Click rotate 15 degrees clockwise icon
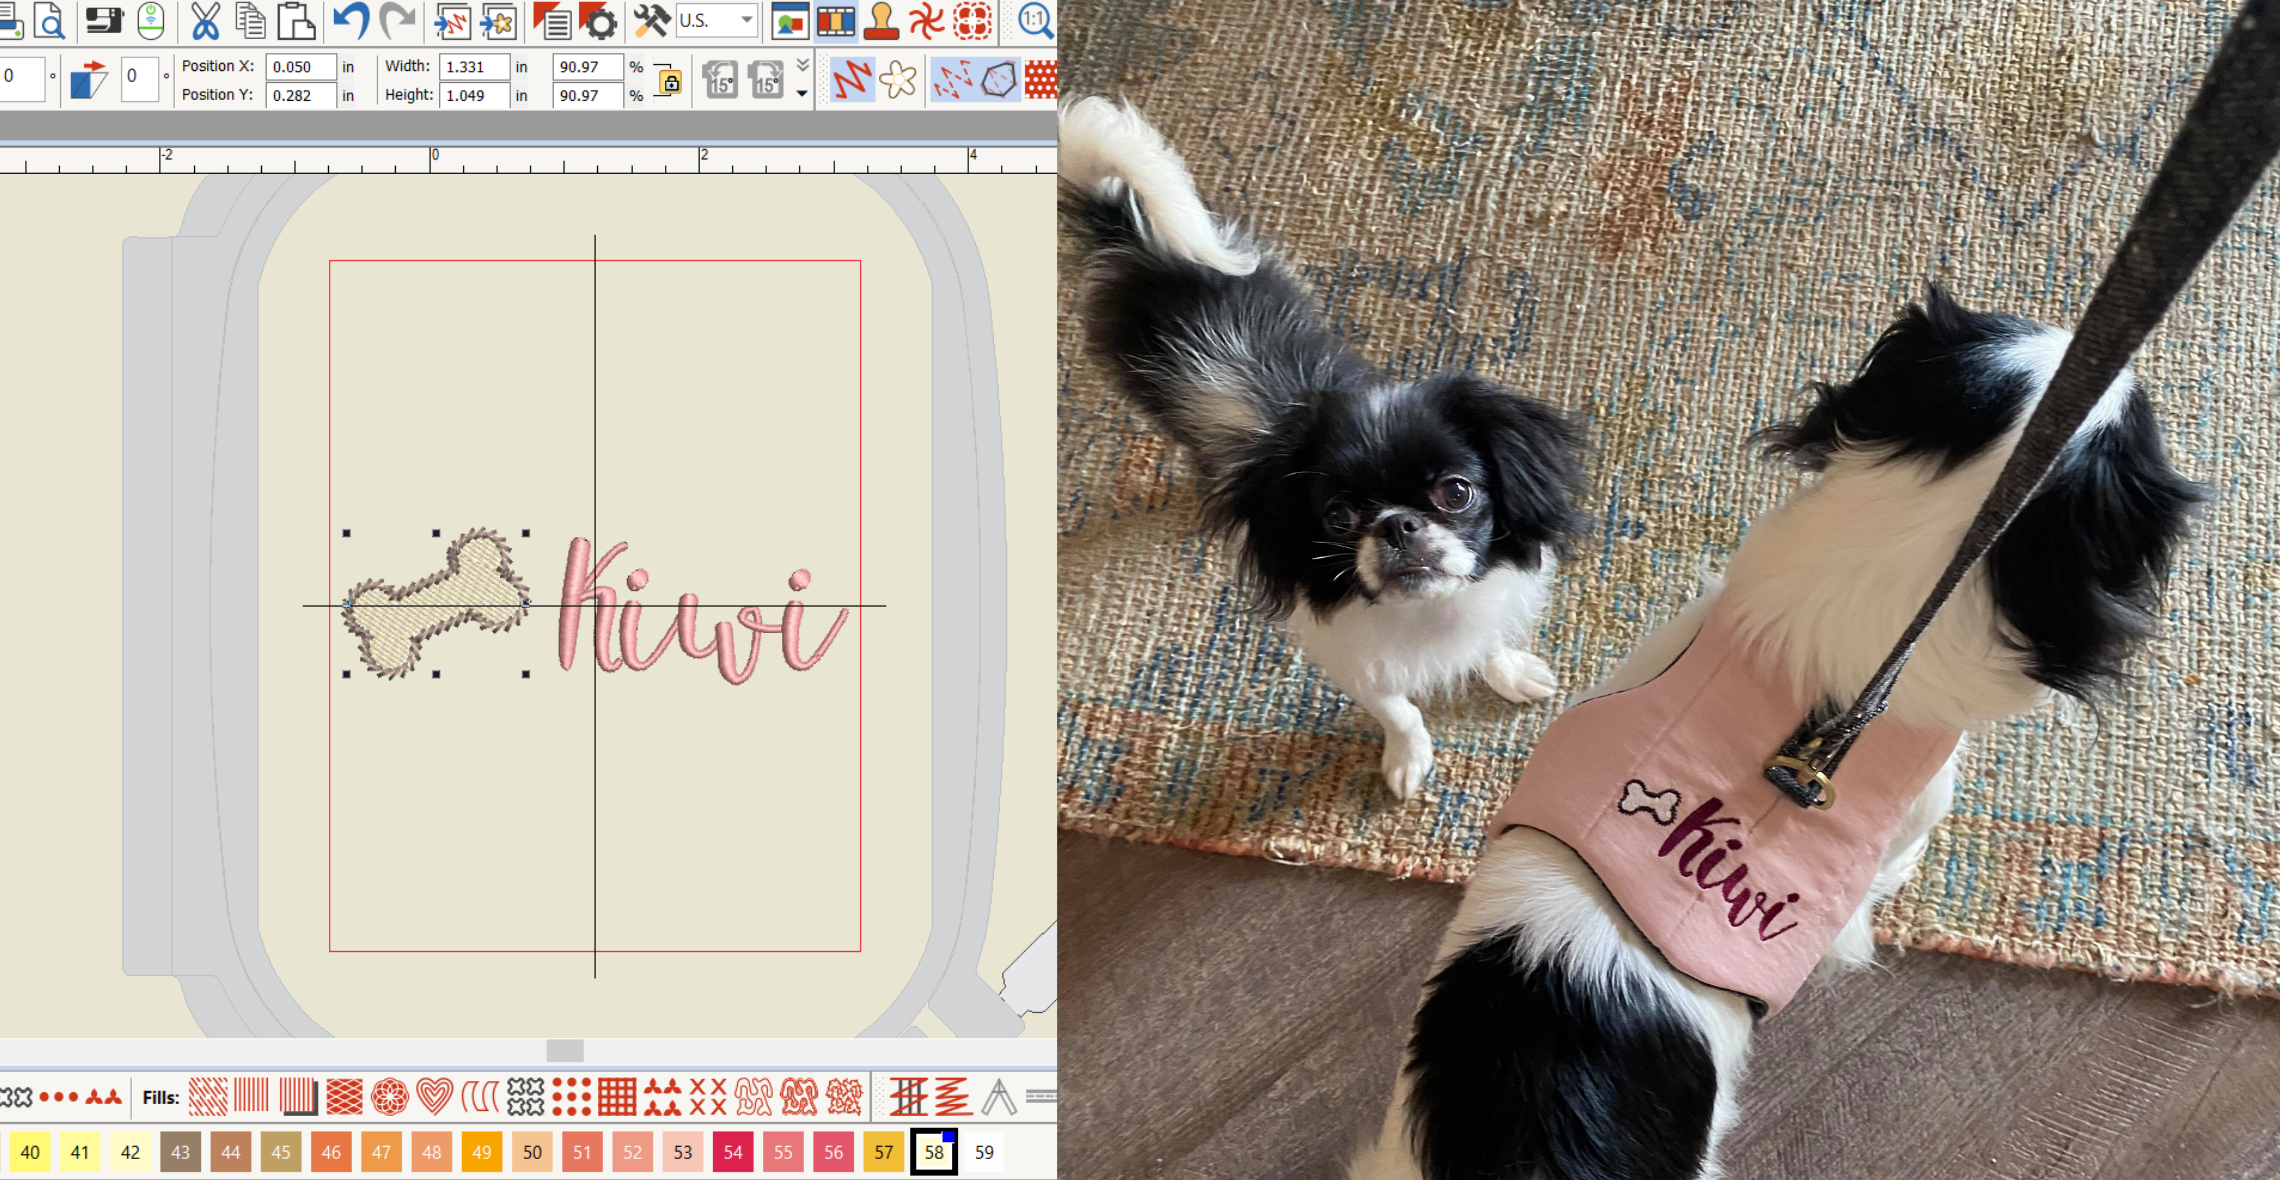This screenshot has width=2280, height=1180. click(x=765, y=80)
